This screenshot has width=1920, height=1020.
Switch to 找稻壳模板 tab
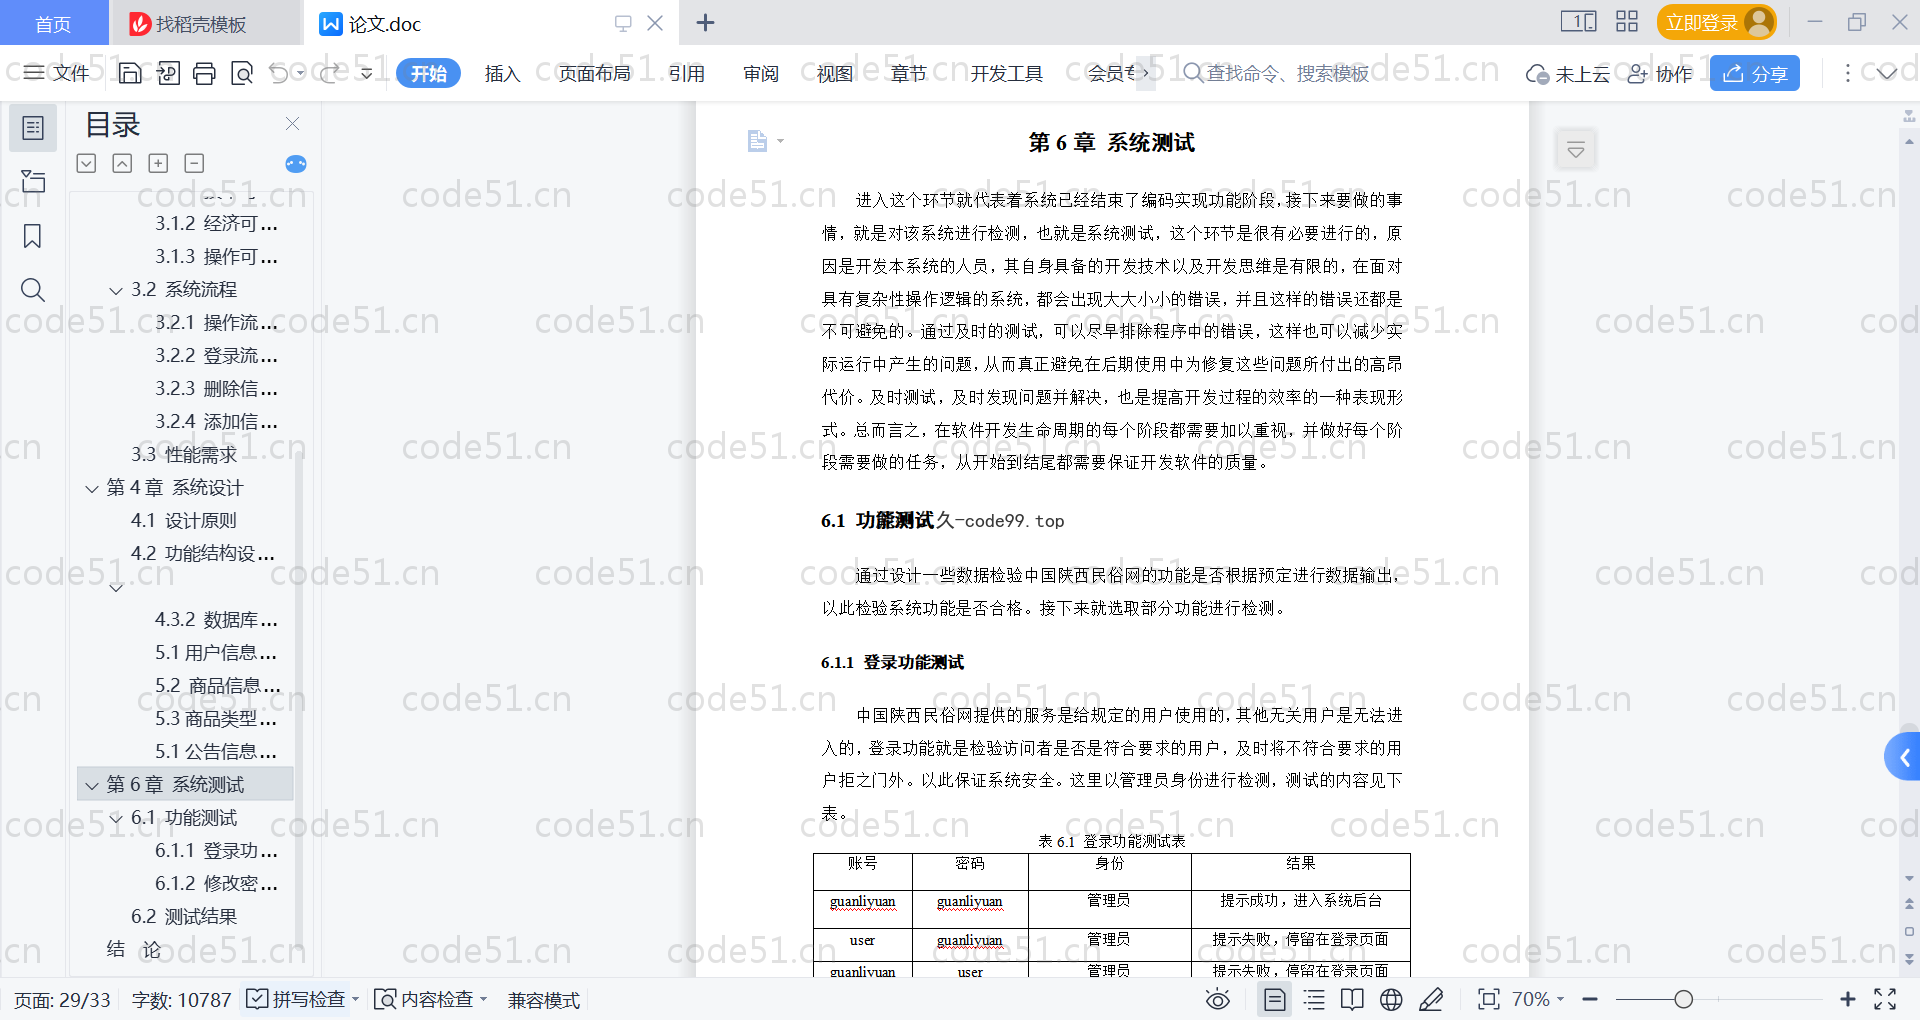coord(204,23)
